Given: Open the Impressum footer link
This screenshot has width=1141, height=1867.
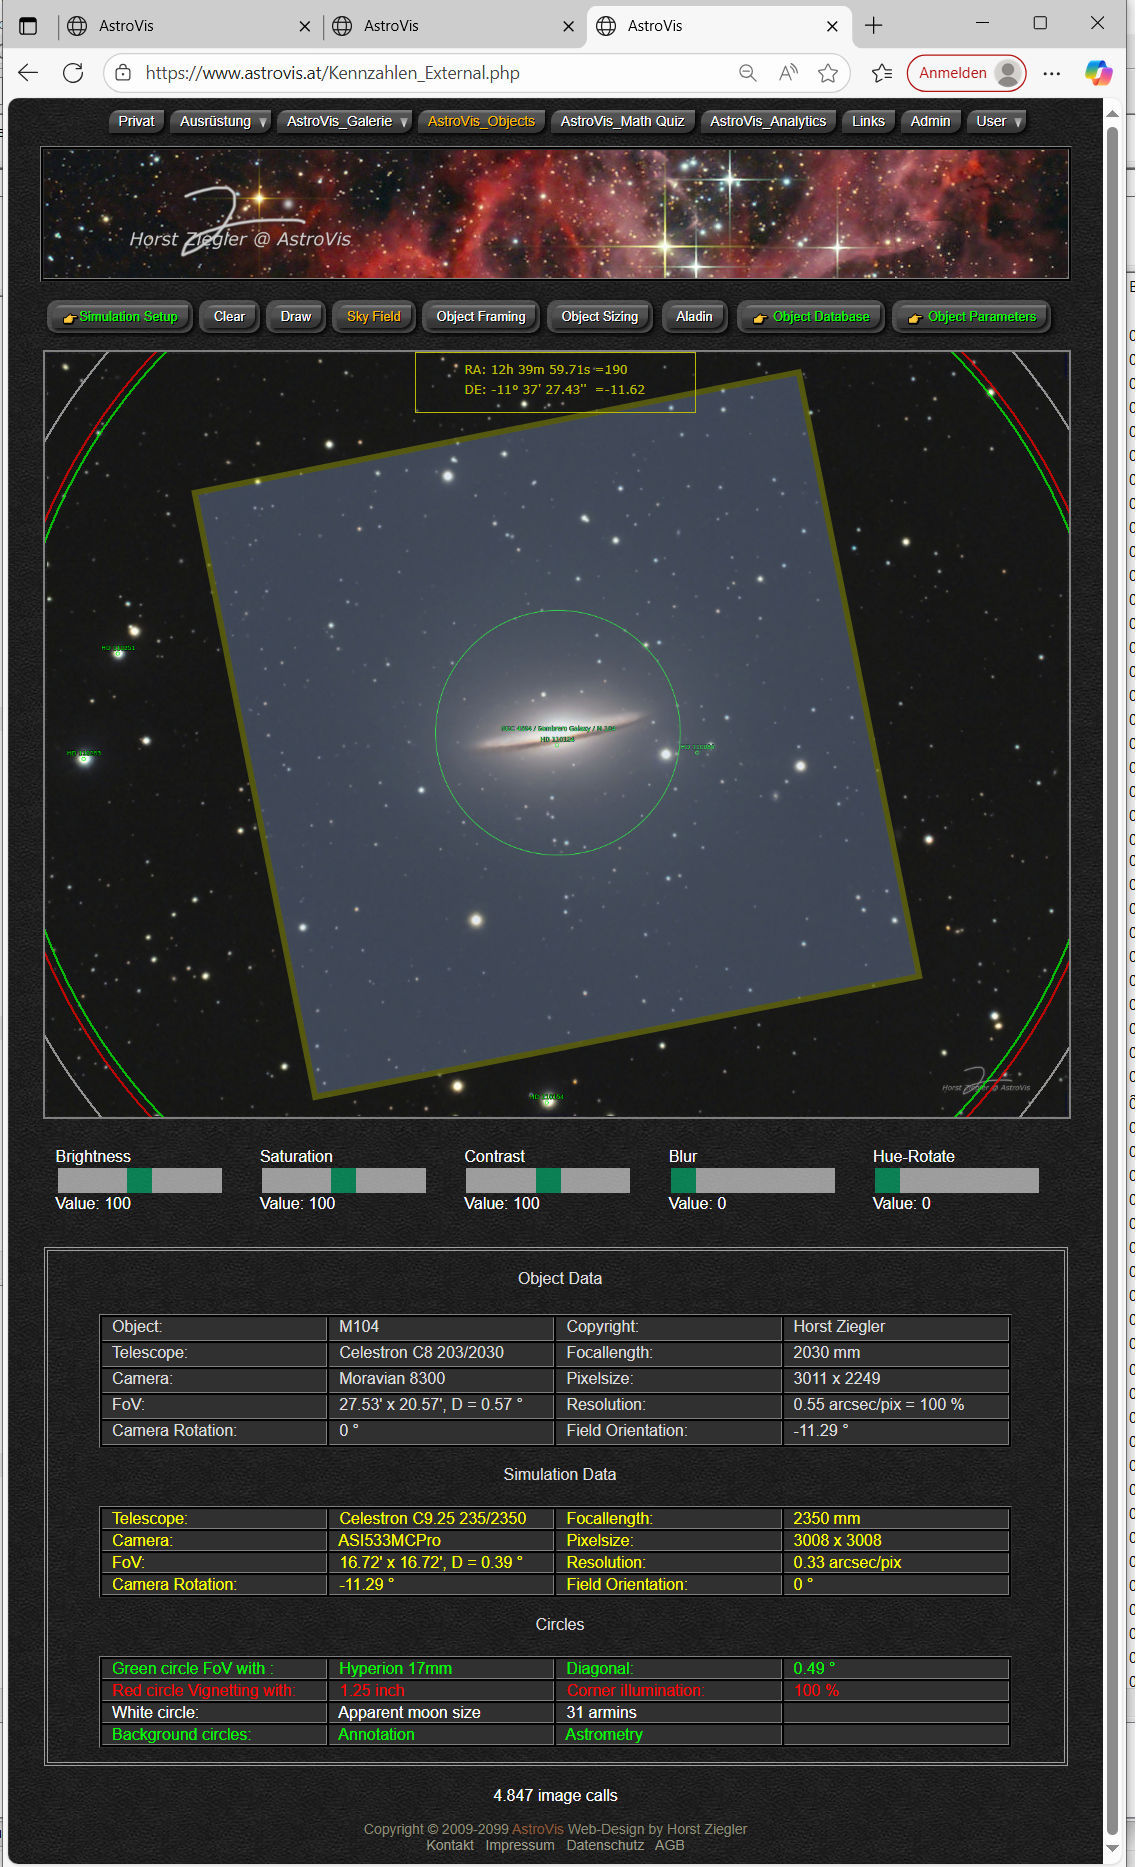Looking at the screenshot, I should pos(519,1845).
